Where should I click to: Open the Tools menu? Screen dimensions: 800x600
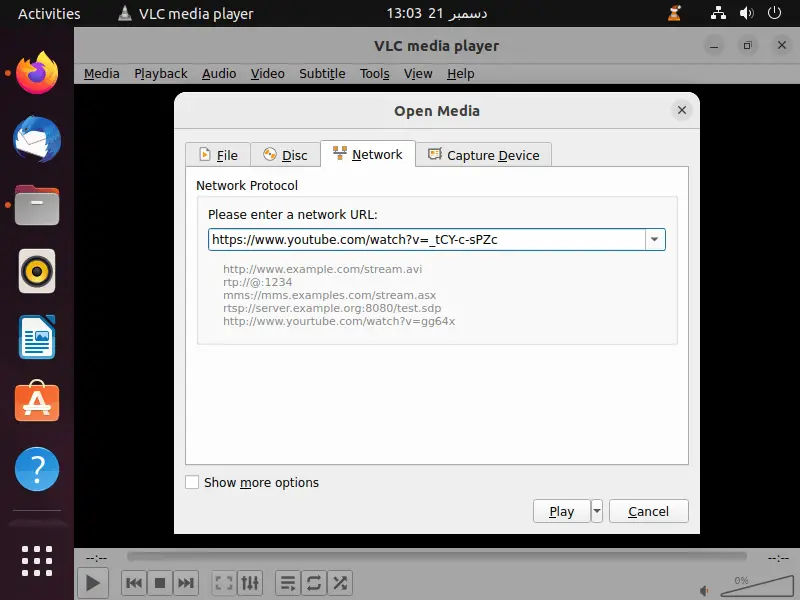click(x=374, y=73)
